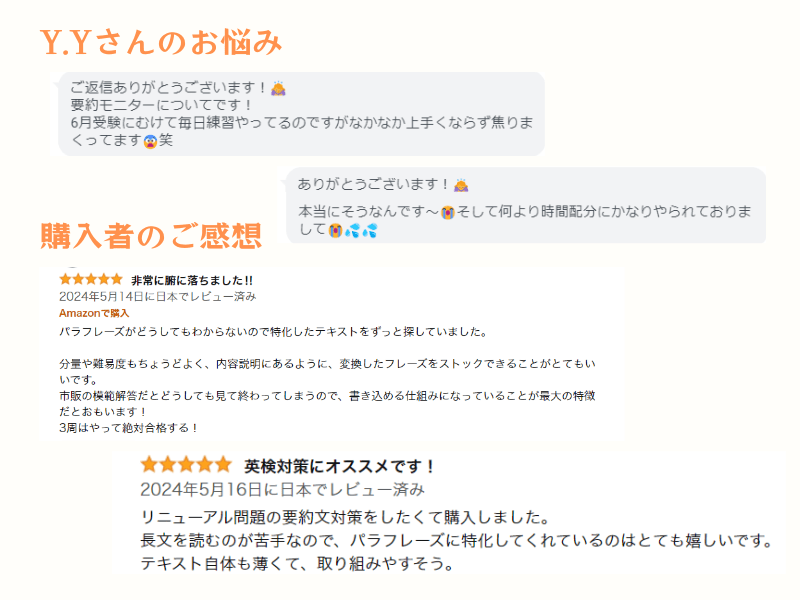
Task: Click the review line starting リニューアル問題の要約文対策
Action: coord(345,518)
